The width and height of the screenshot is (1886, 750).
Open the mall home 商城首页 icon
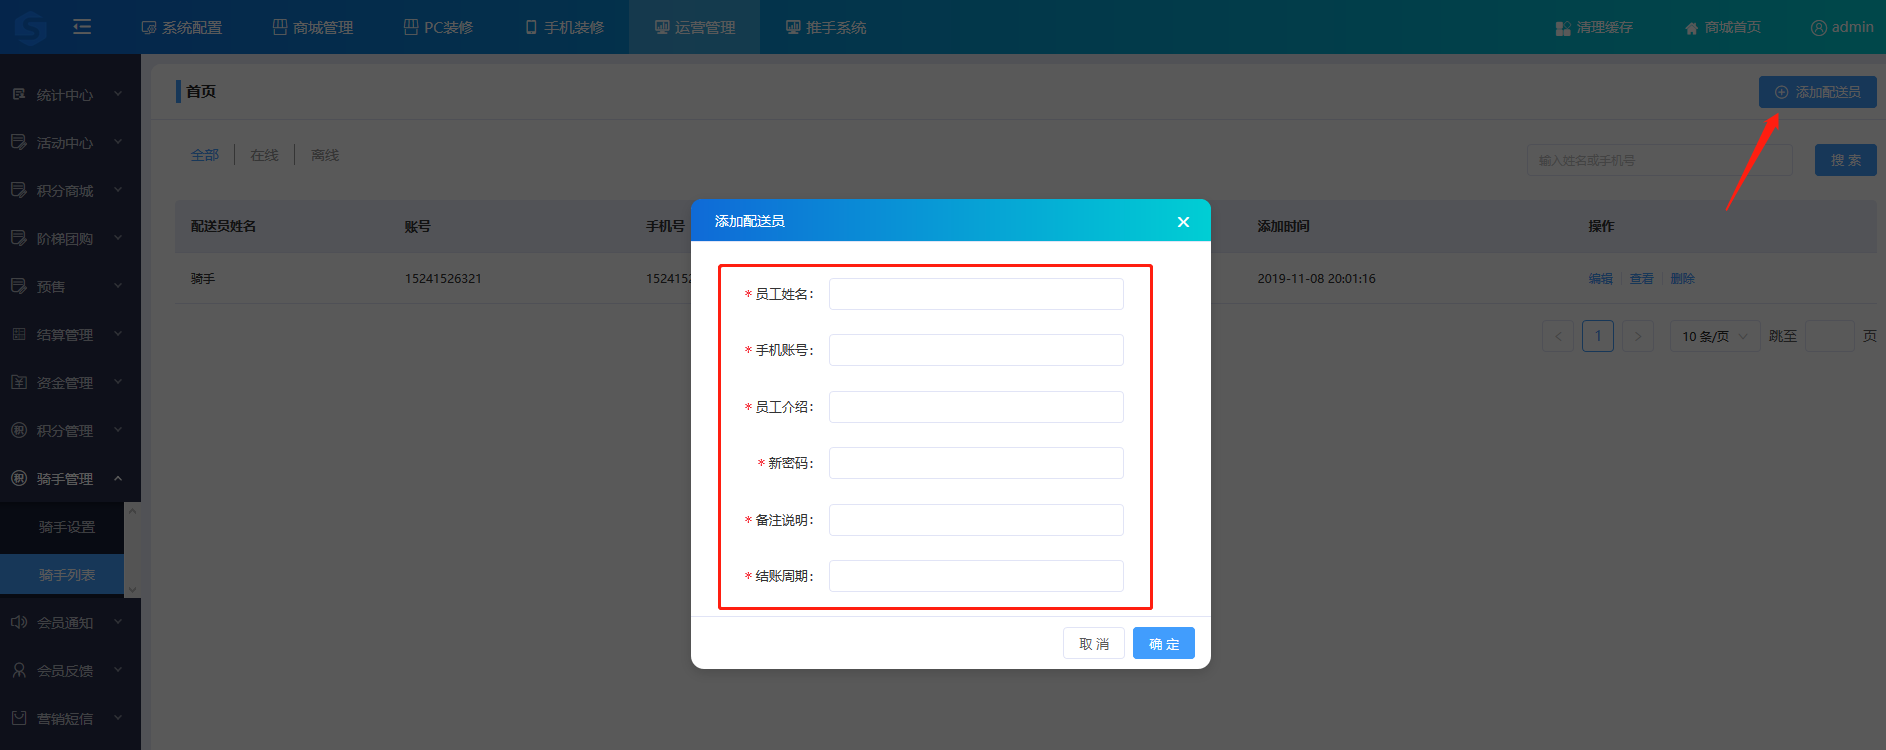tap(1691, 28)
